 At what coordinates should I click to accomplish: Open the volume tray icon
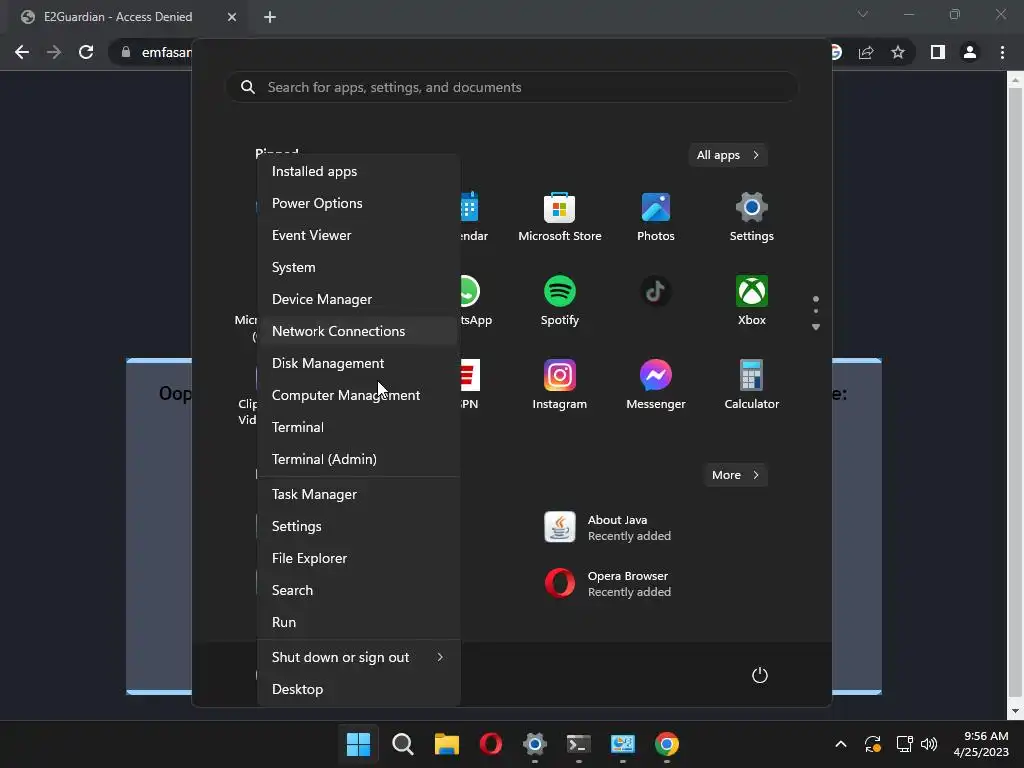[x=929, y=744]
